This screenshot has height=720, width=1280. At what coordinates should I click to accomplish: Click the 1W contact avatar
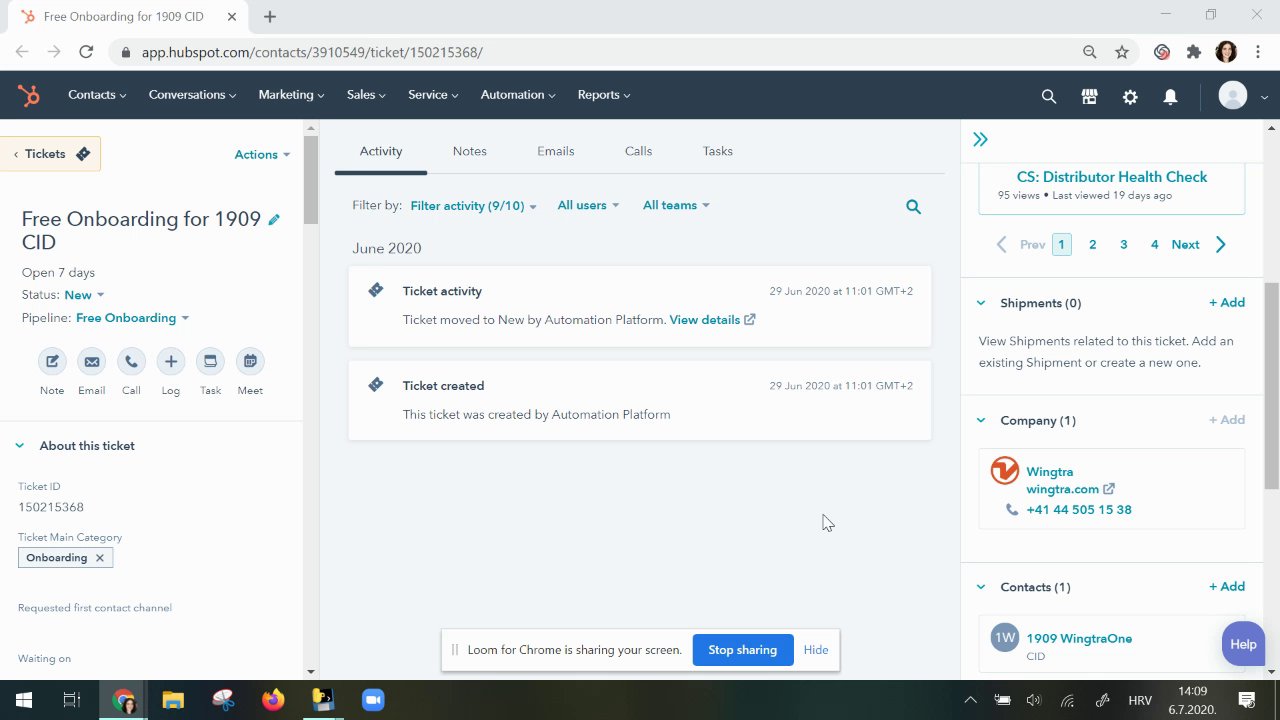coord(1005,638)
